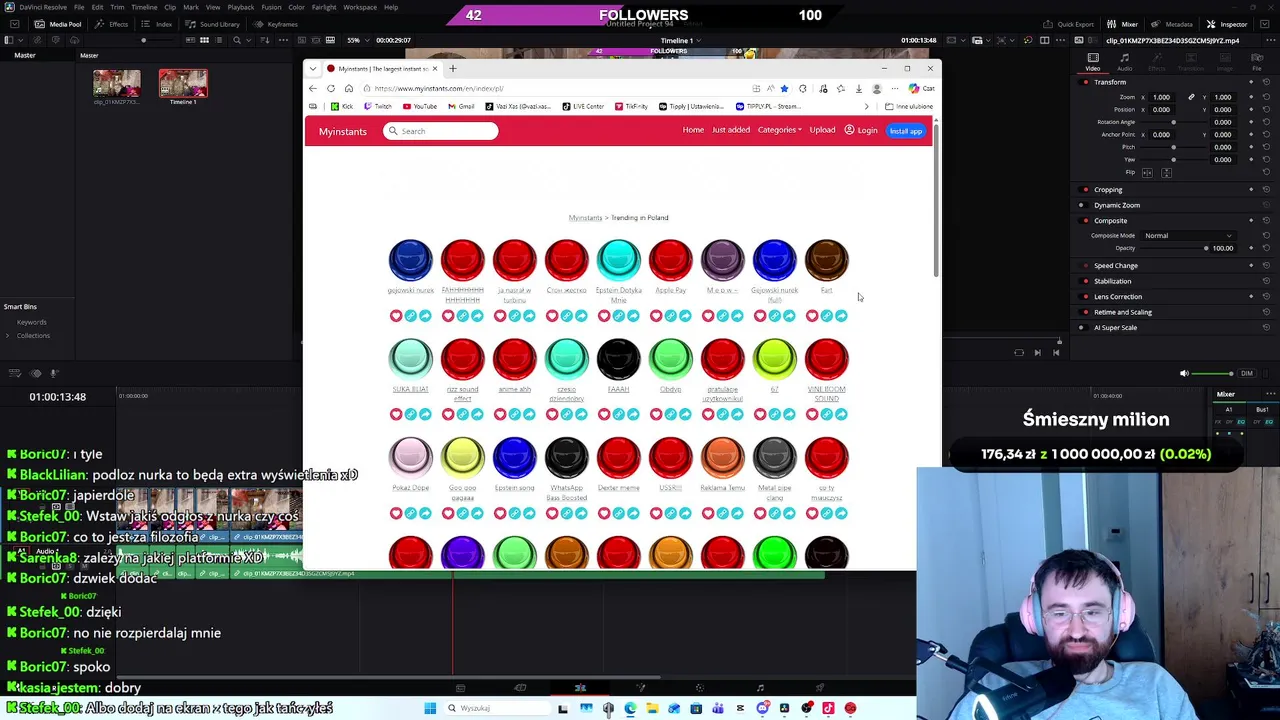The width and height of the screenshot is (1280, 720).
Task: Copy link of the Apple Pay sound
Action: tap(671, 316)
